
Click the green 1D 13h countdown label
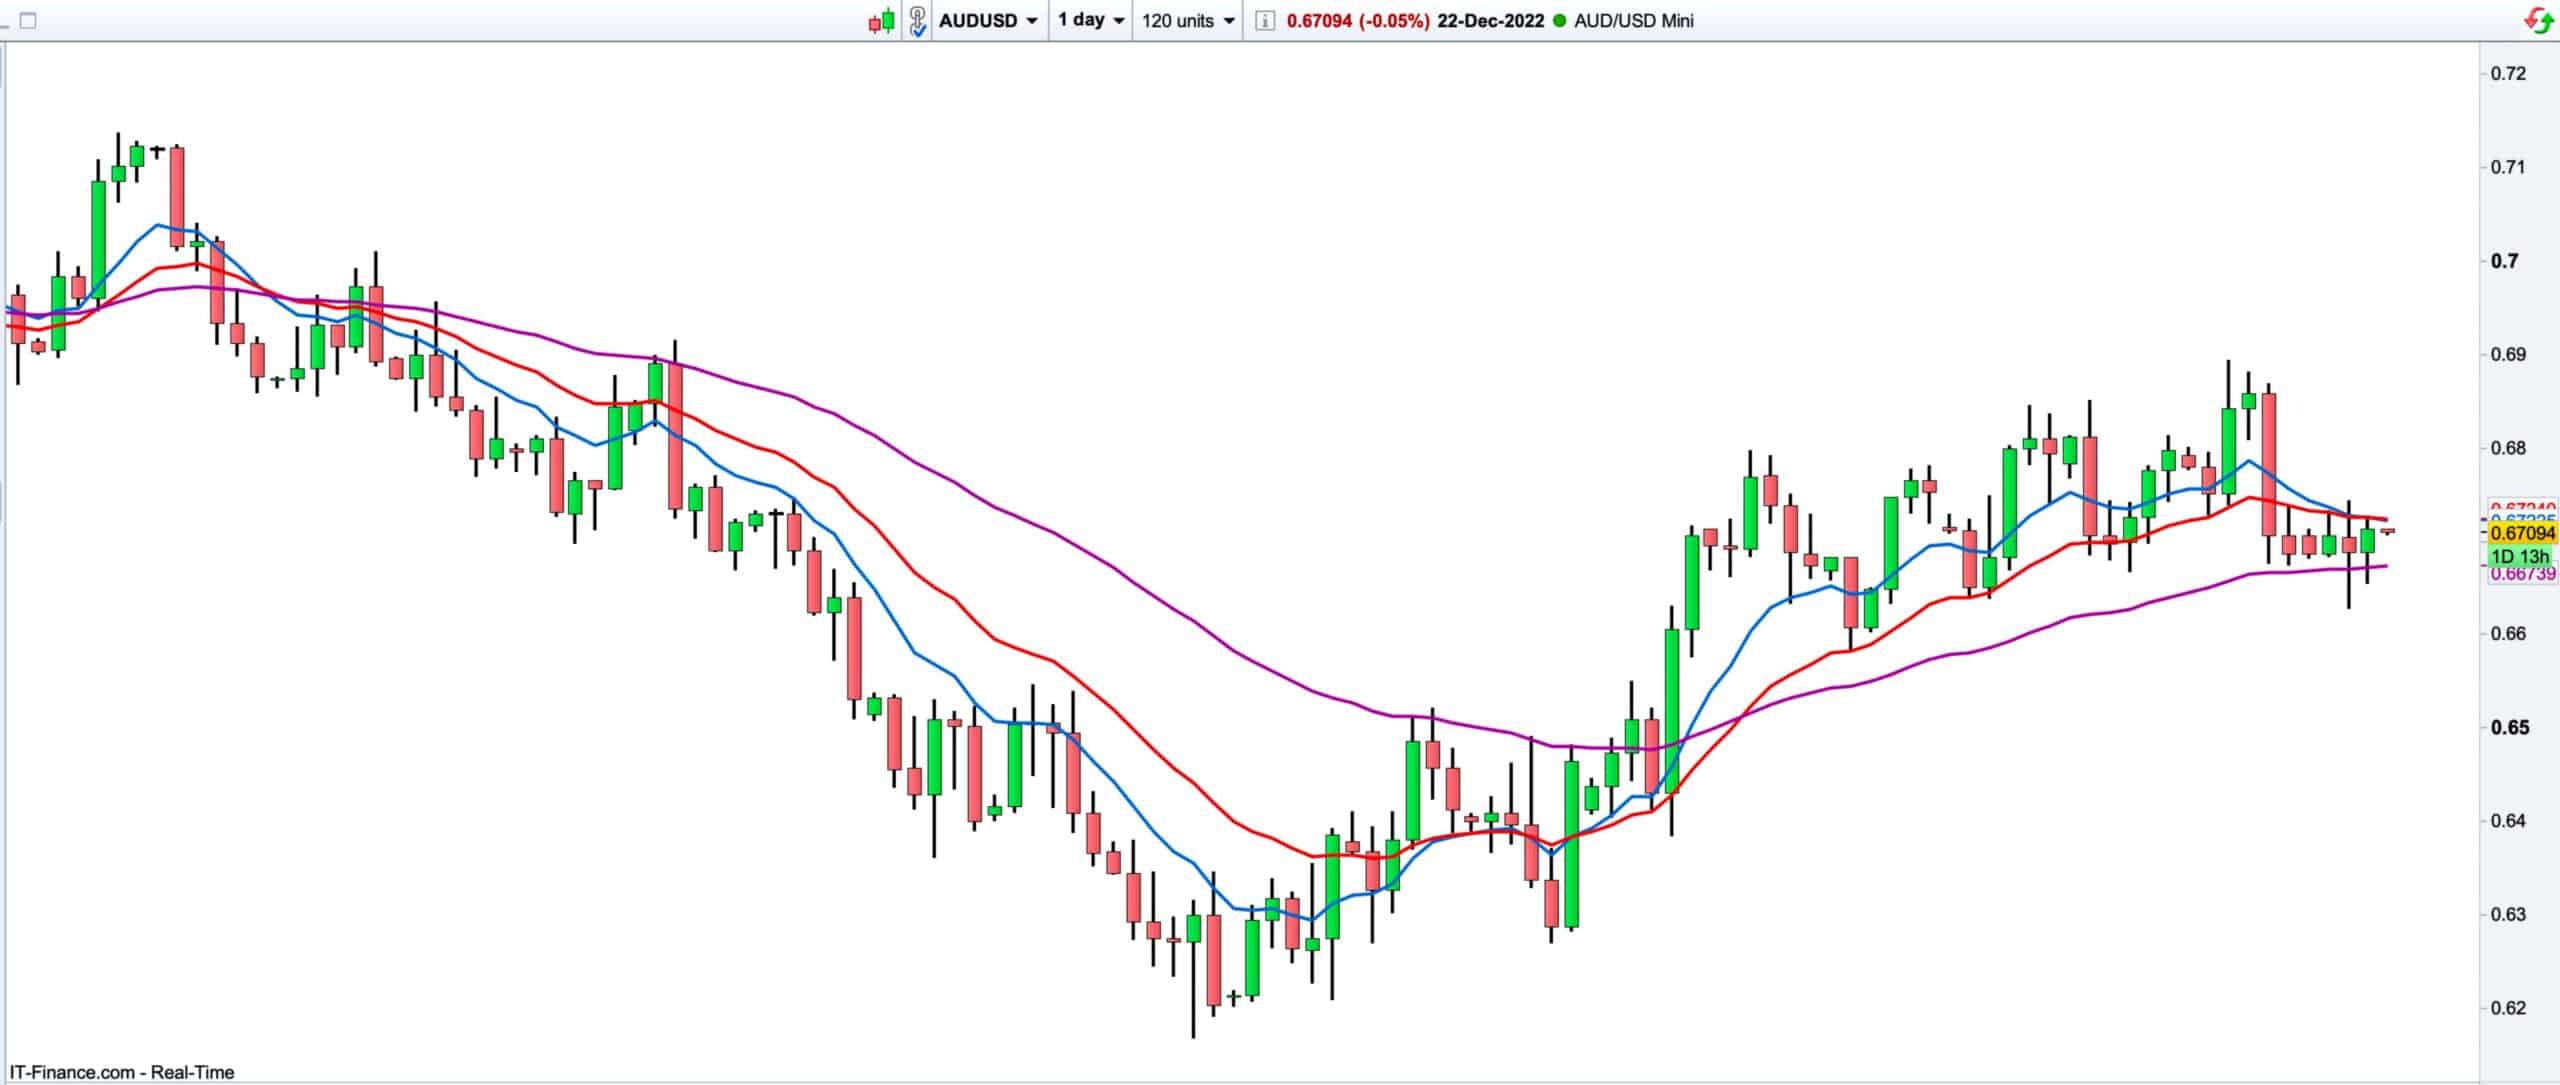coord(2520,556)
